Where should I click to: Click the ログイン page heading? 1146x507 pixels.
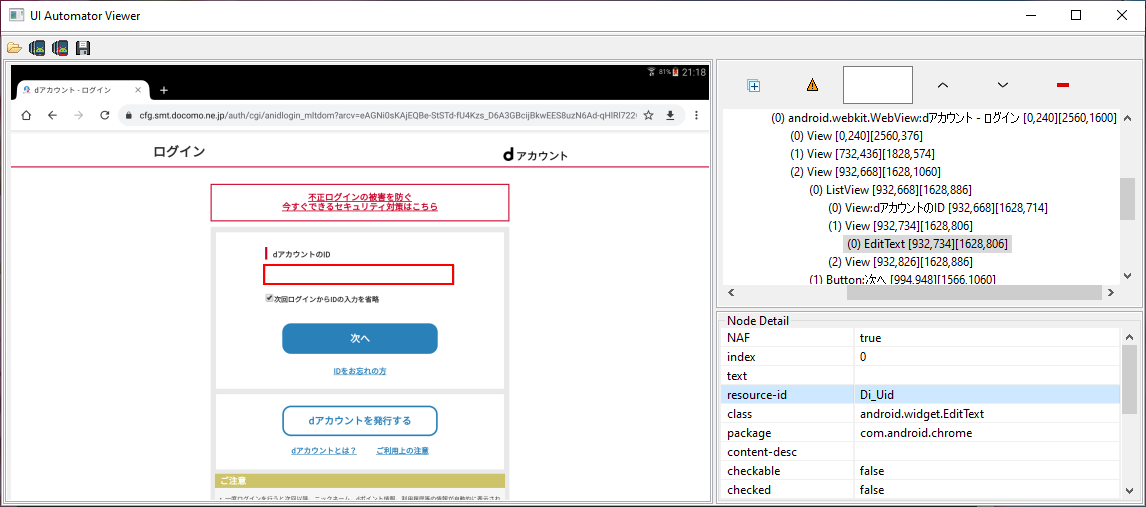(179, 152)
